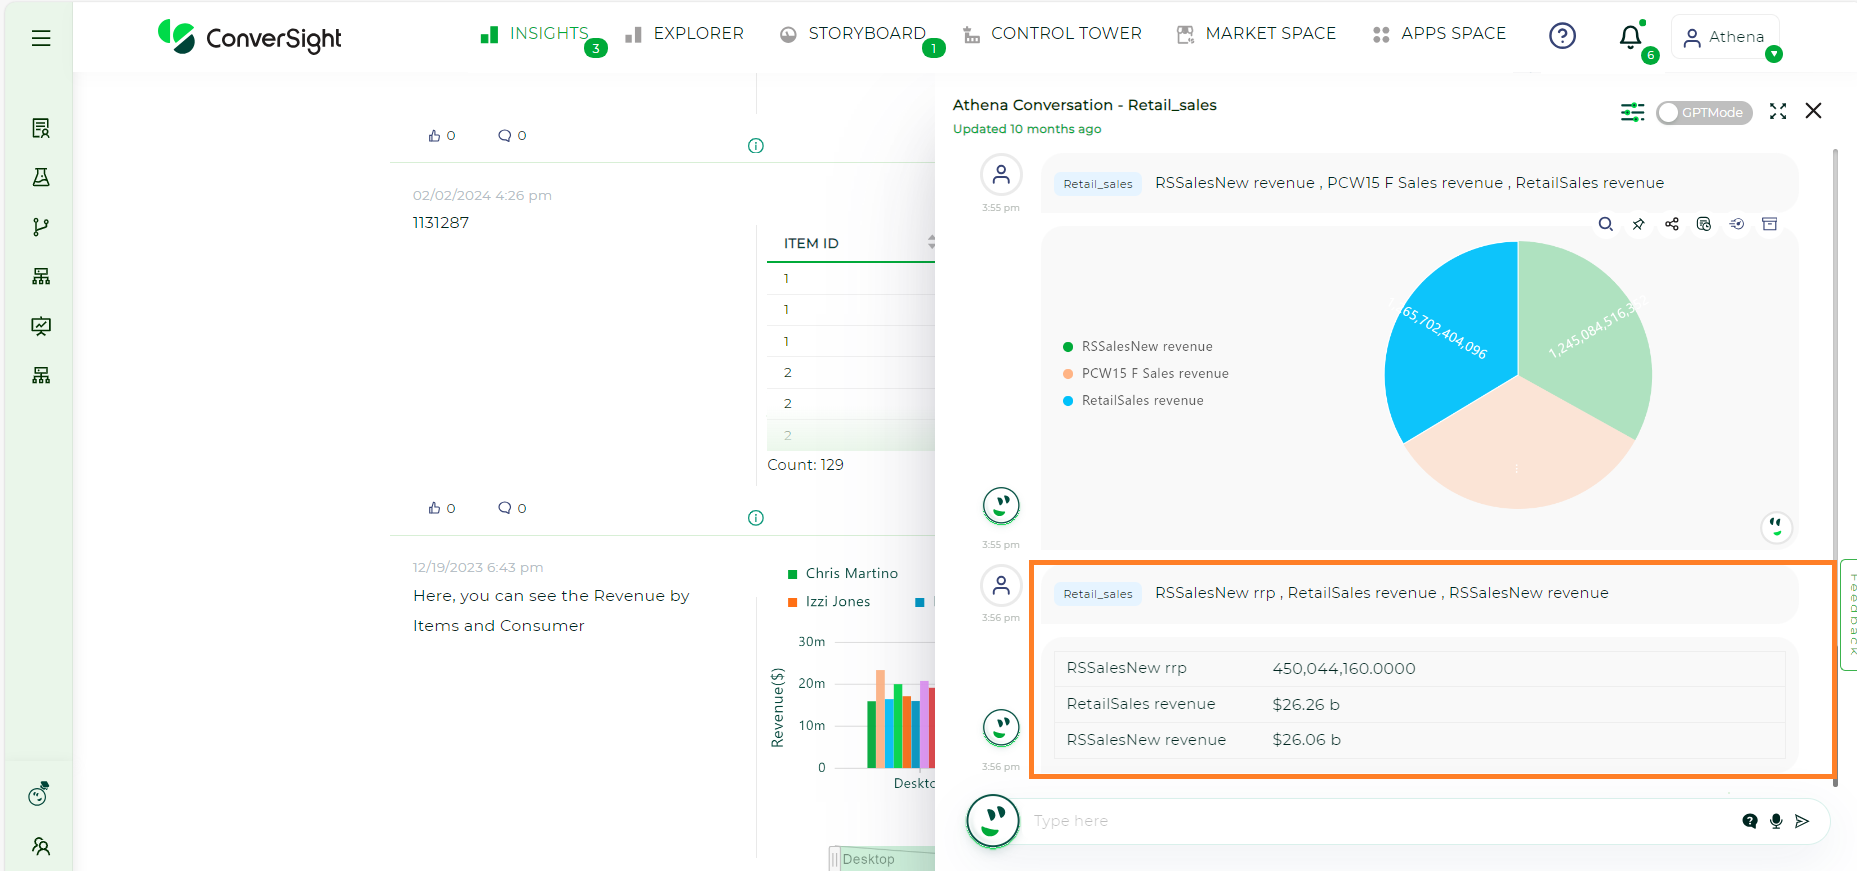Click the ITEM ID column header

tap(811, 243)
